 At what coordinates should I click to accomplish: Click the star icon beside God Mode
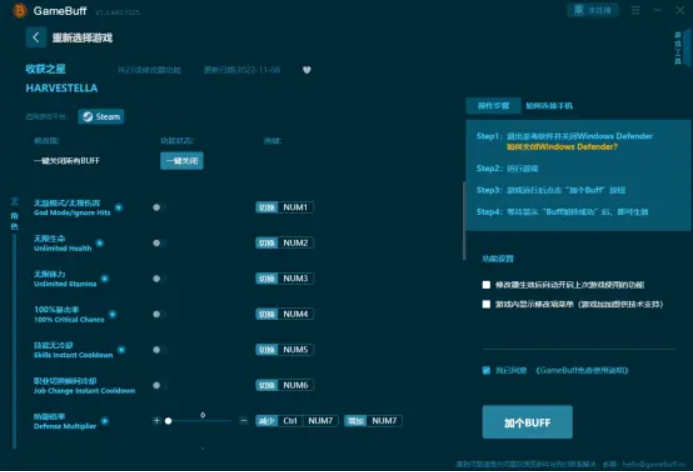pyautogui.click(x=118, y=207)
